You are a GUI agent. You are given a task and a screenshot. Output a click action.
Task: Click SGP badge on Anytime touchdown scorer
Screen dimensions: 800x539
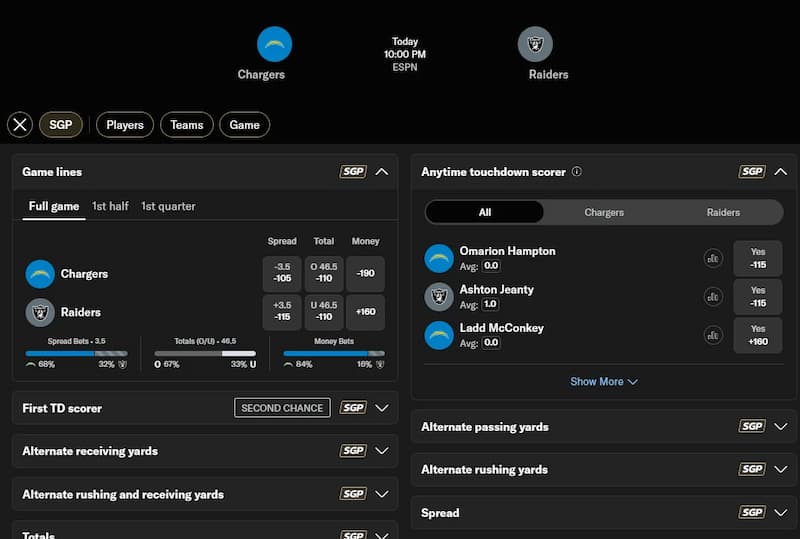752,172
